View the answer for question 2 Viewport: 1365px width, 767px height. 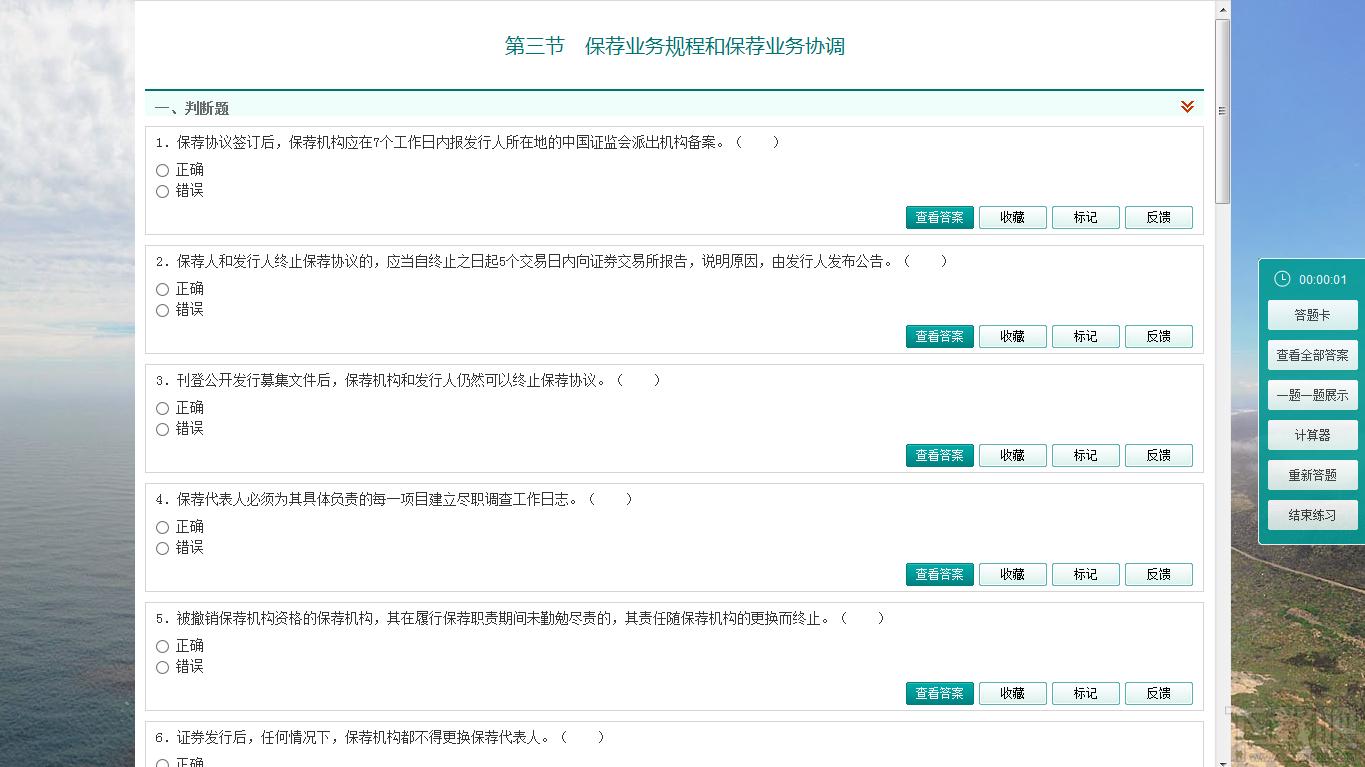[940, 336]
